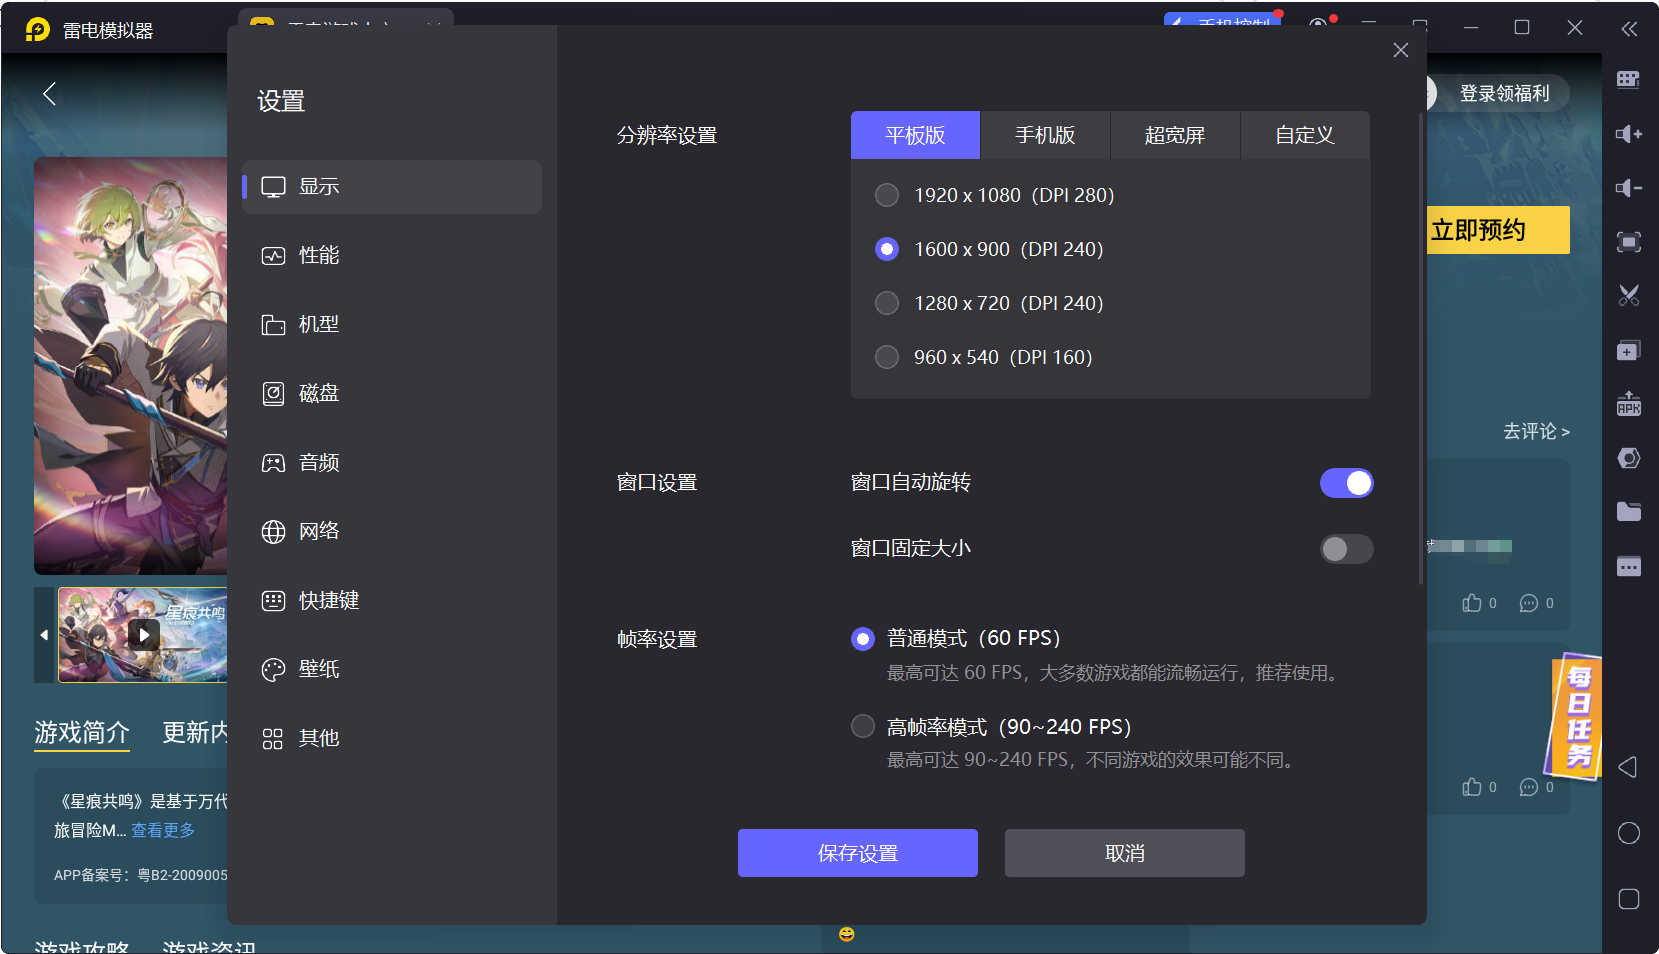Disable the 窗口自动旋转 toggle
The width and height of the screenshot is (1659, 954).
coord(1346,483)
